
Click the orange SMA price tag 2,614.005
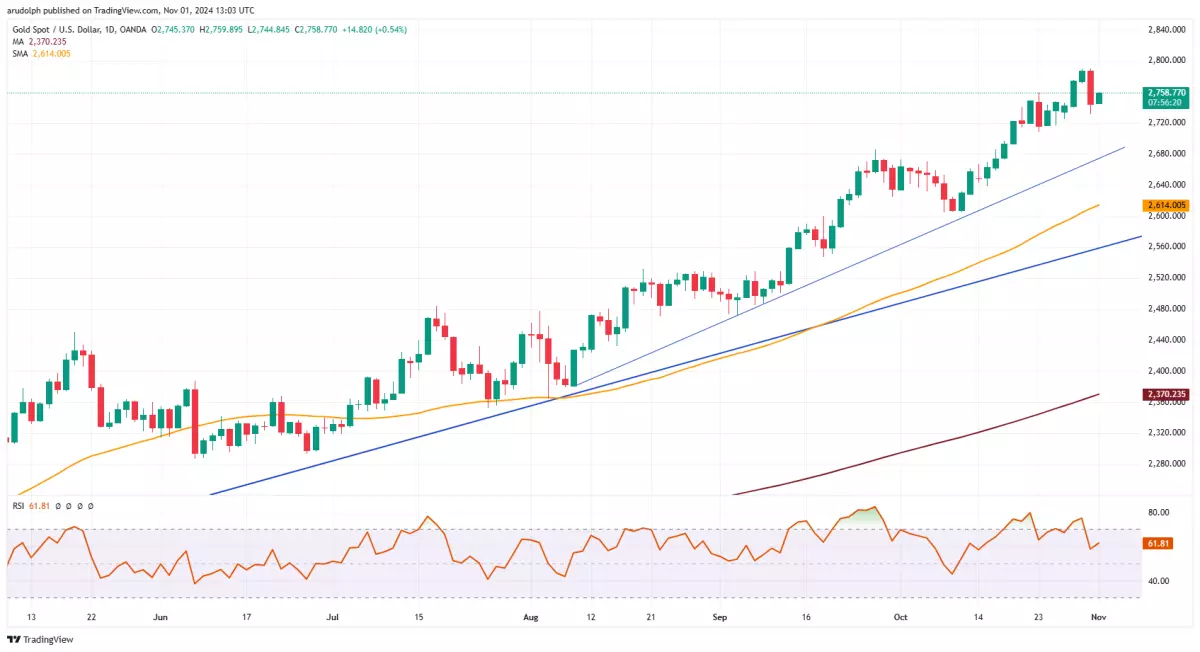(x=1166, y=205)
